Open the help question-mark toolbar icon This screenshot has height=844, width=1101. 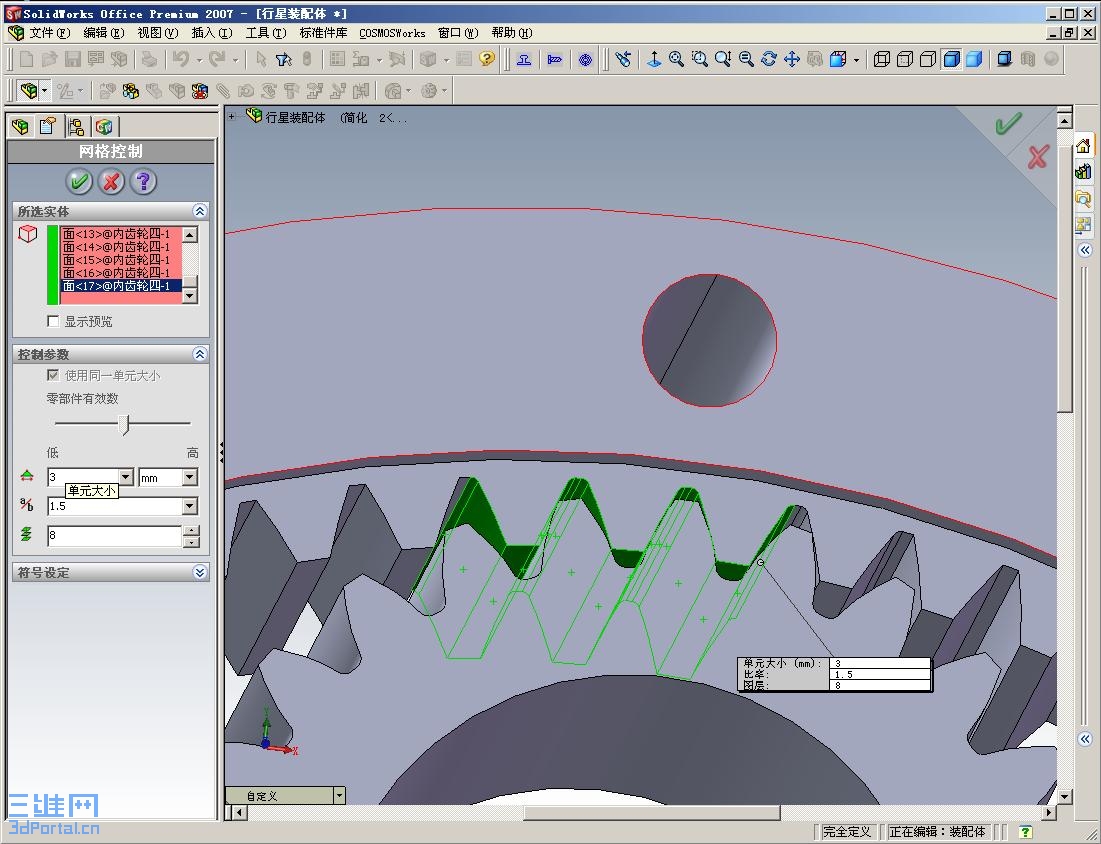487,59
